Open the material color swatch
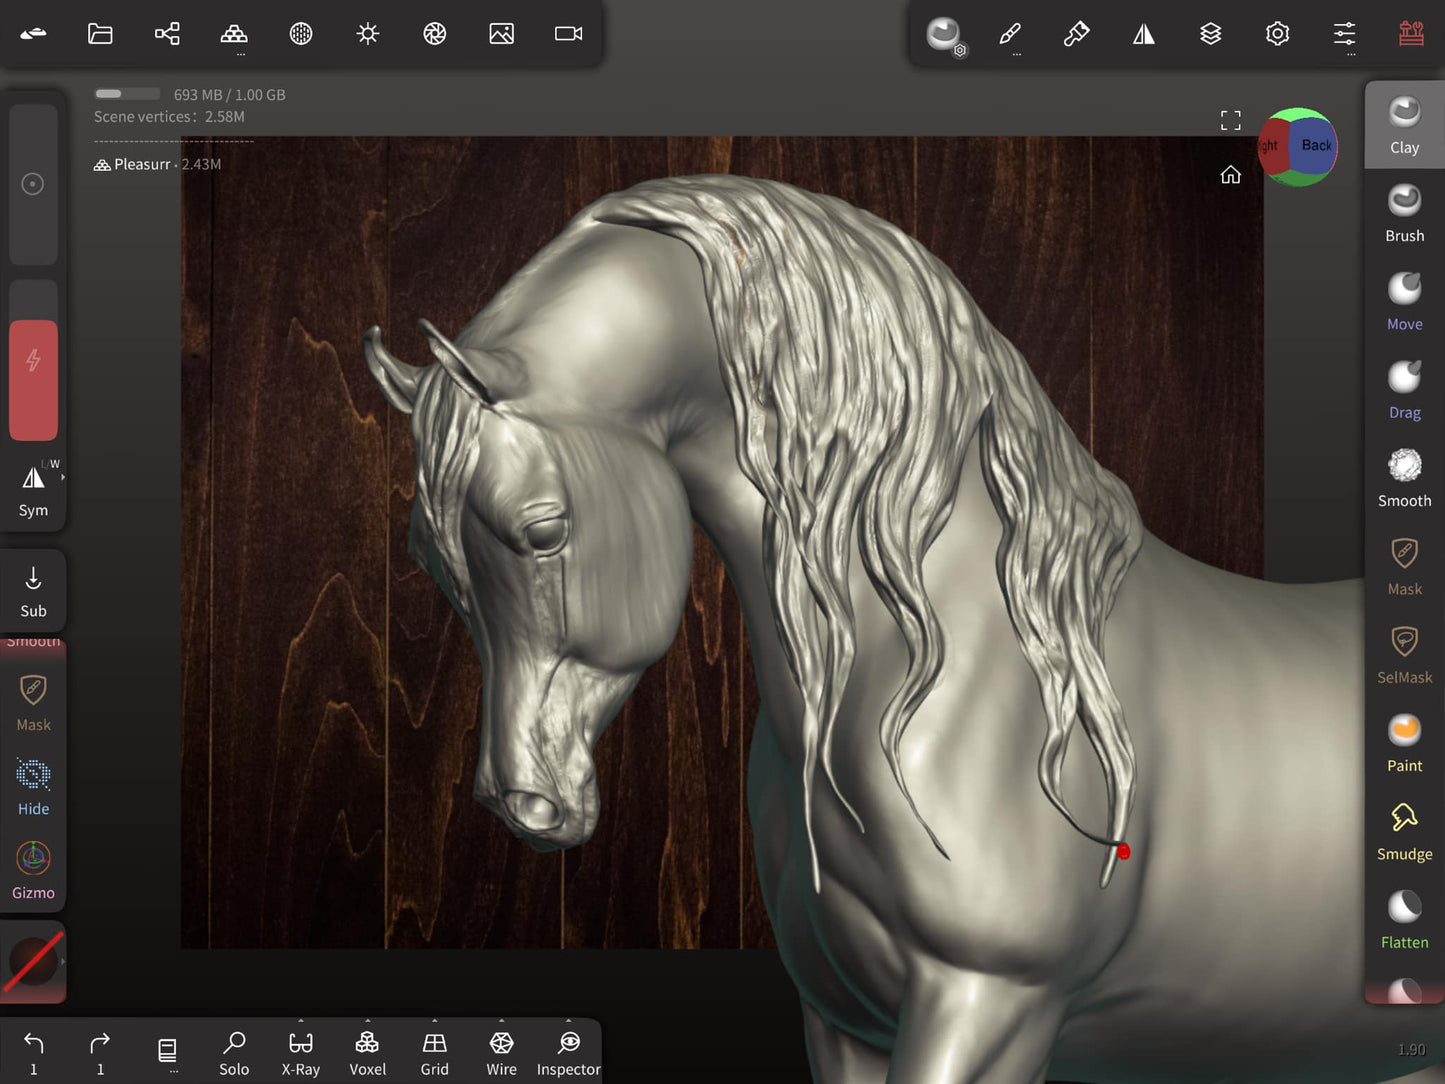Screen dimensions: 1445x1084 (33, 962)
